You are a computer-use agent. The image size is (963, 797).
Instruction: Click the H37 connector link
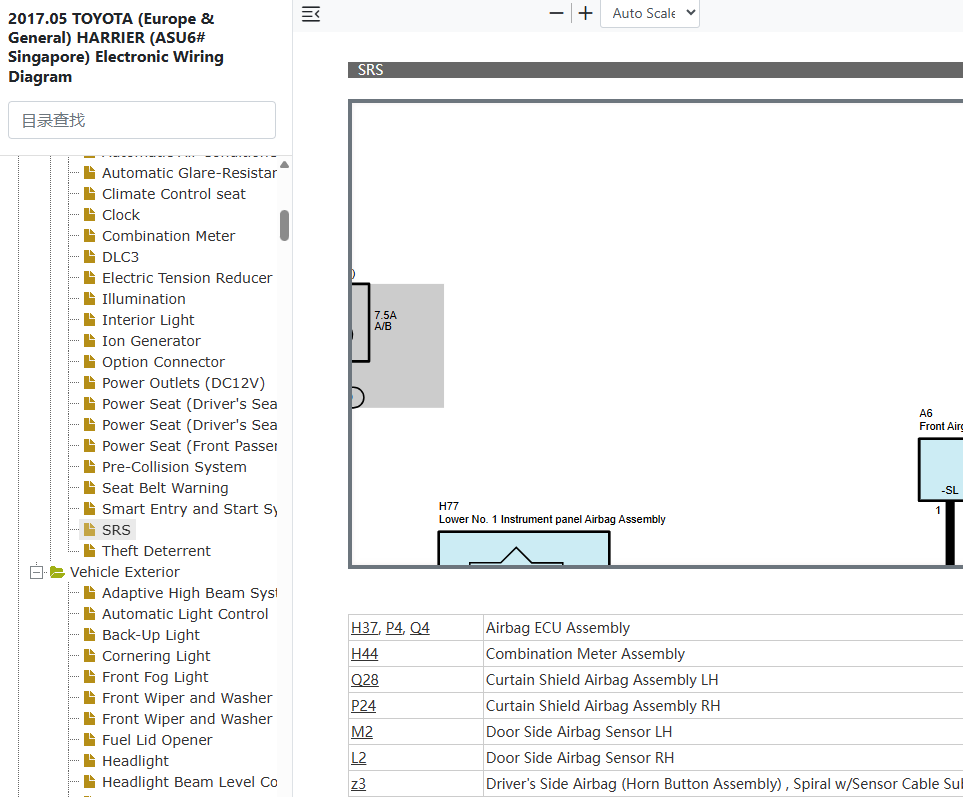[365, 628]
